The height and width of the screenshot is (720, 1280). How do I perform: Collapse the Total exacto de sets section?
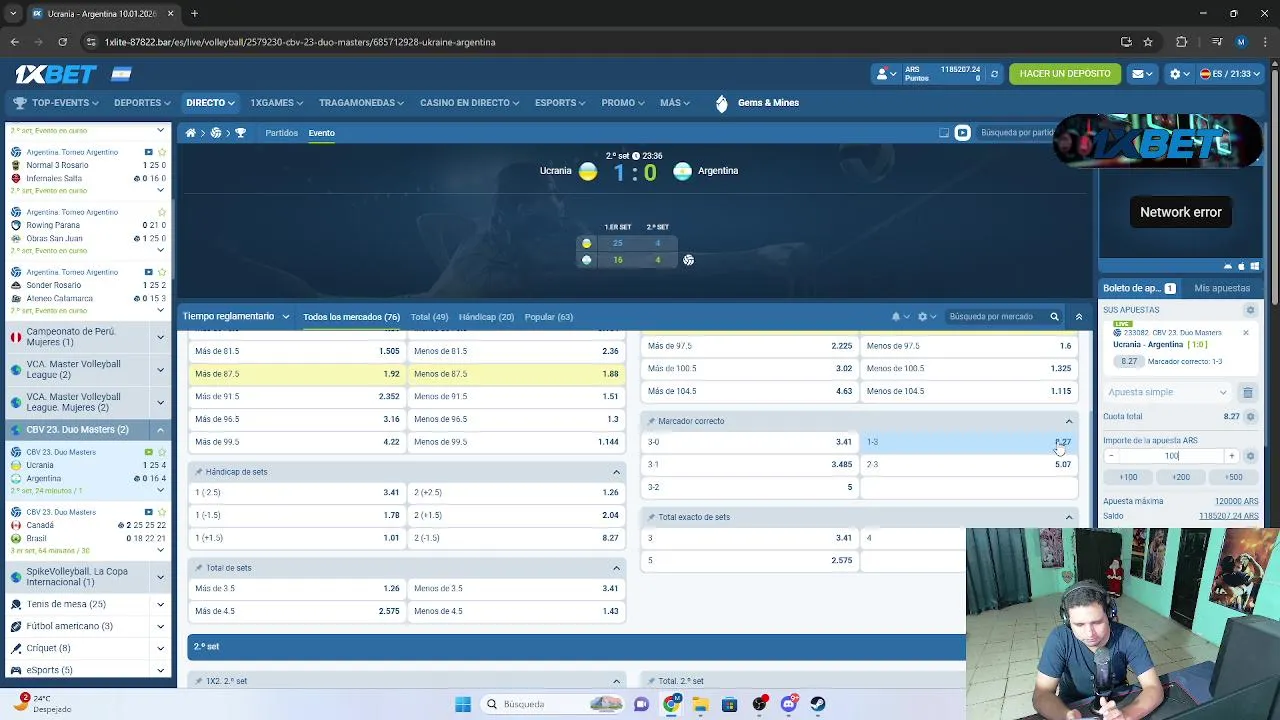(1069, 517)
